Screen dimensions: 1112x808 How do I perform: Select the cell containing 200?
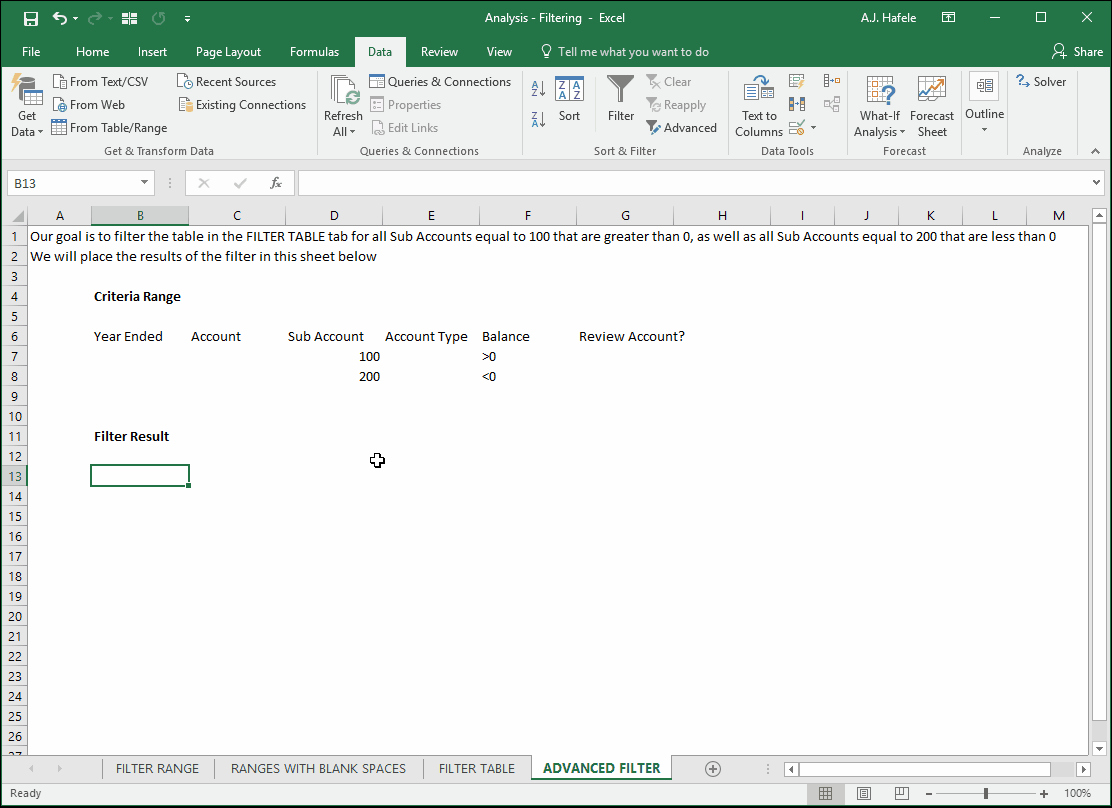(x=334, y=376)
